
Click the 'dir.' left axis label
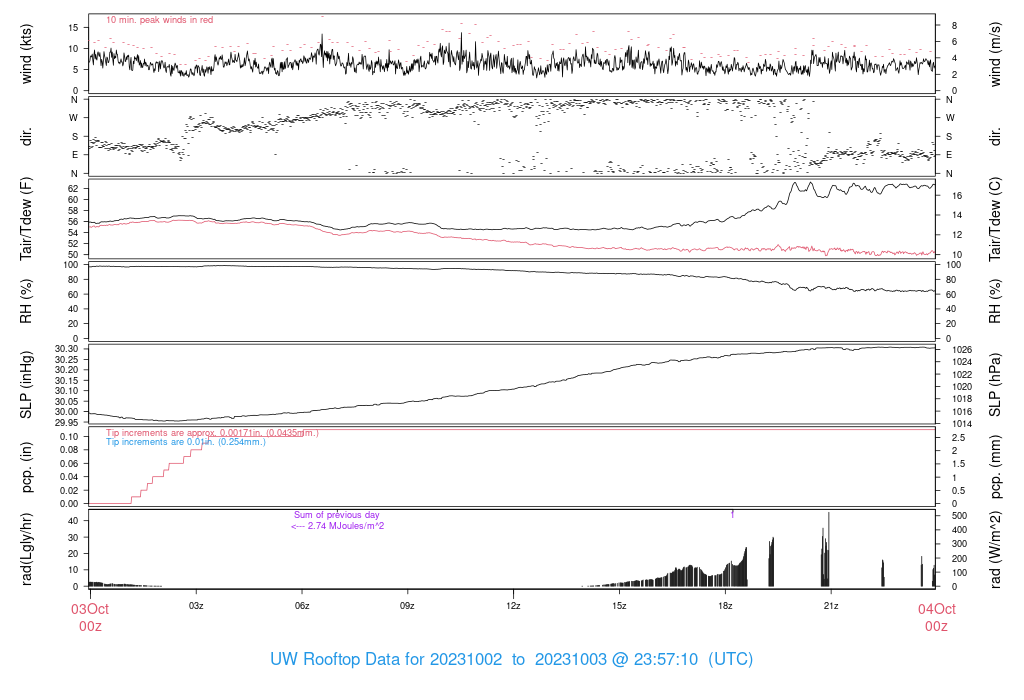point(26,136)
